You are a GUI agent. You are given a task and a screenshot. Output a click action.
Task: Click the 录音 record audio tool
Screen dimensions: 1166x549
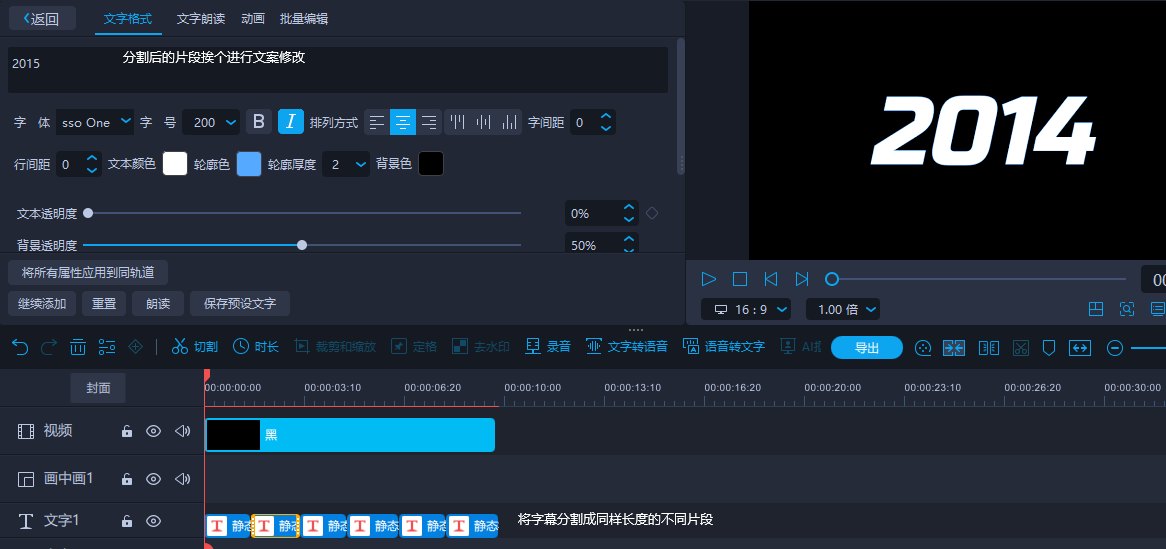[547, 346]
